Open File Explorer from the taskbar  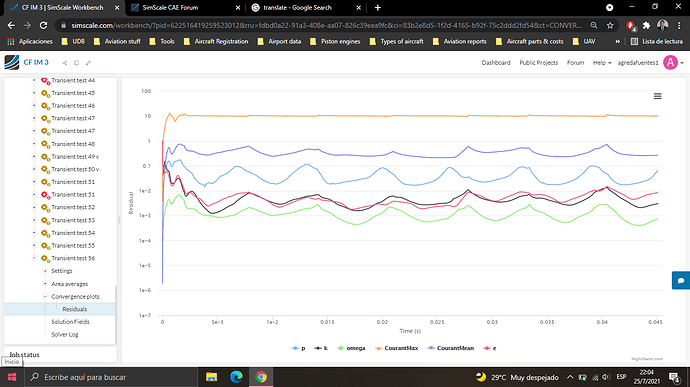pos(212,377)
